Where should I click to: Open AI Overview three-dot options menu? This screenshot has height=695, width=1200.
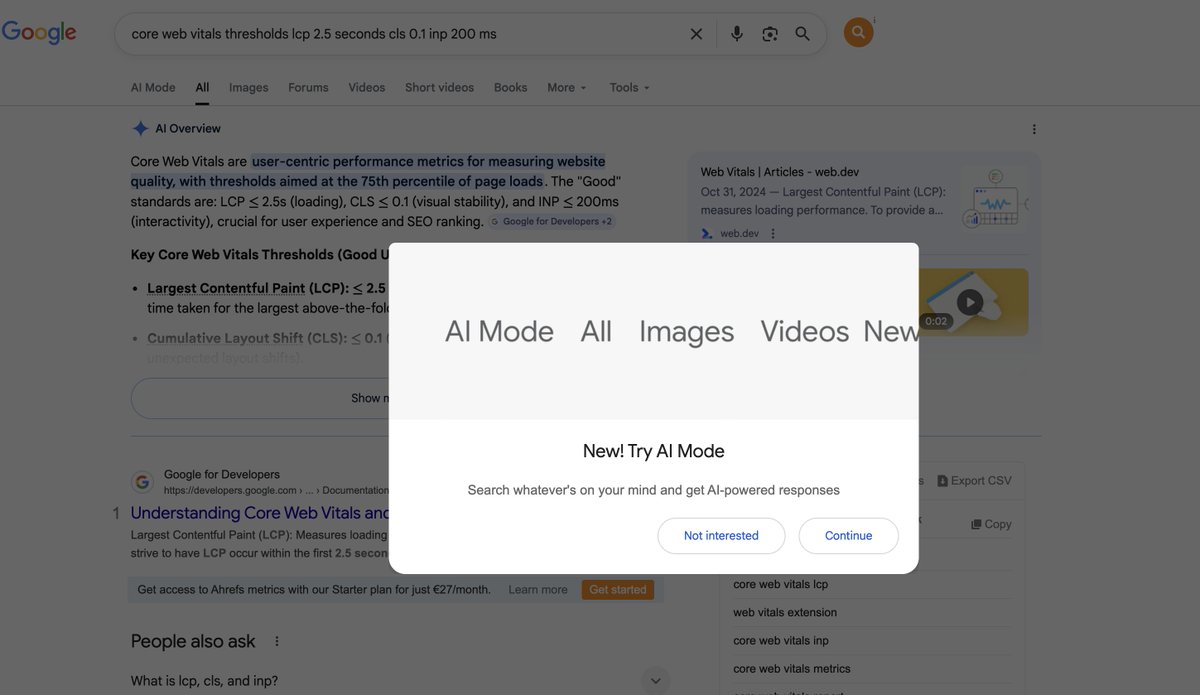pos(1034,129)
